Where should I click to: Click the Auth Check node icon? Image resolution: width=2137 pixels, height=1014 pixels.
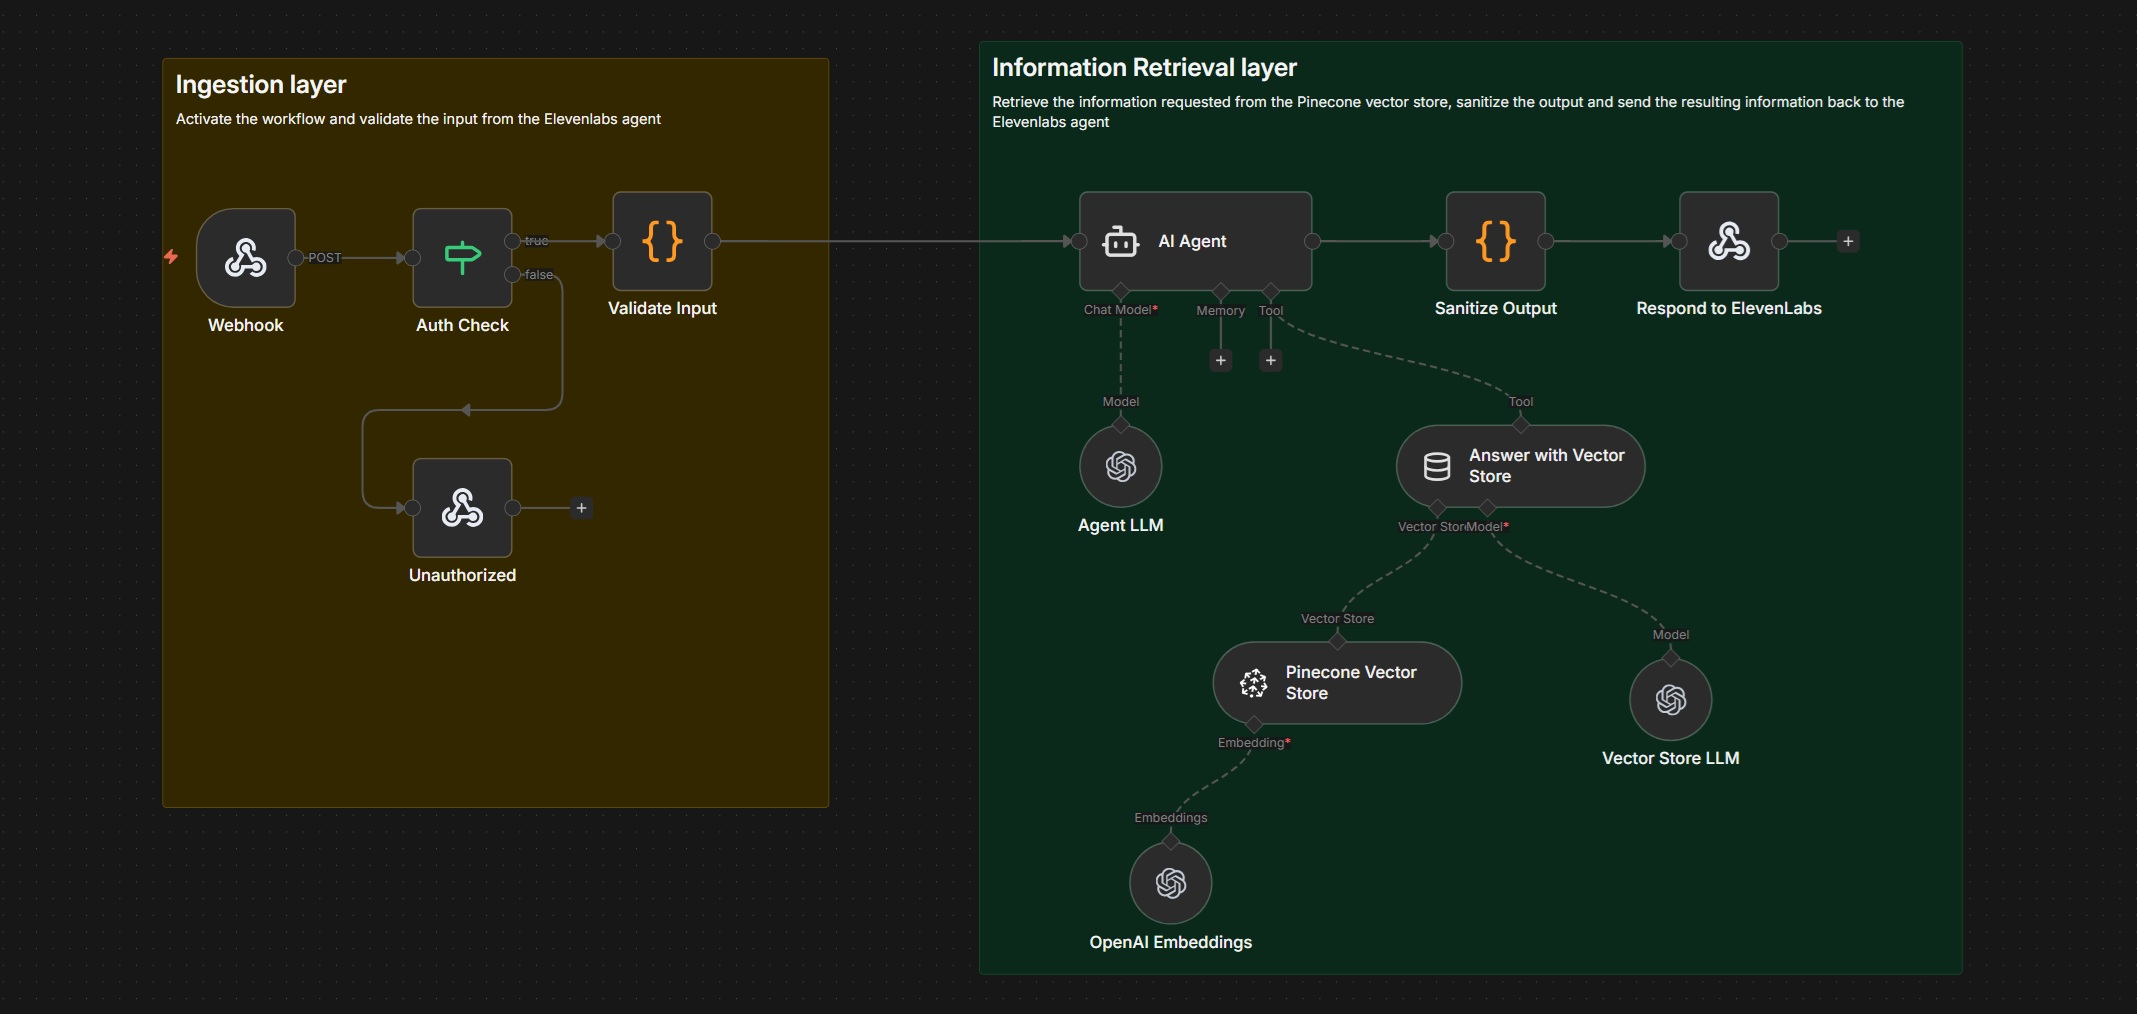pyautogui.click(x=462, y=258)
